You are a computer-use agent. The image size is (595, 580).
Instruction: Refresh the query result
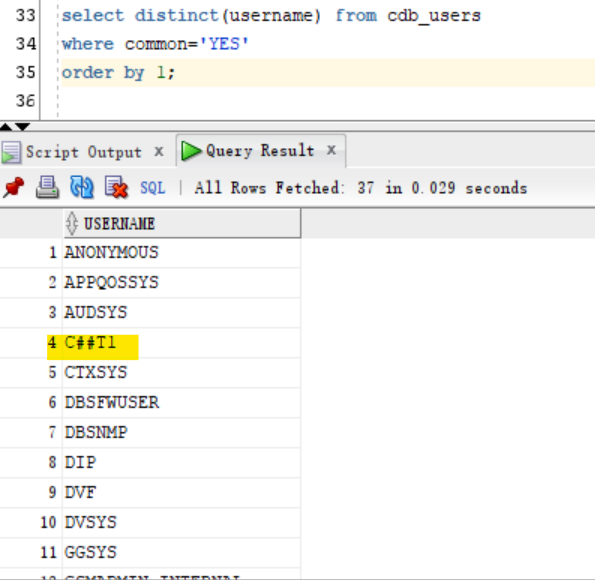82,188
